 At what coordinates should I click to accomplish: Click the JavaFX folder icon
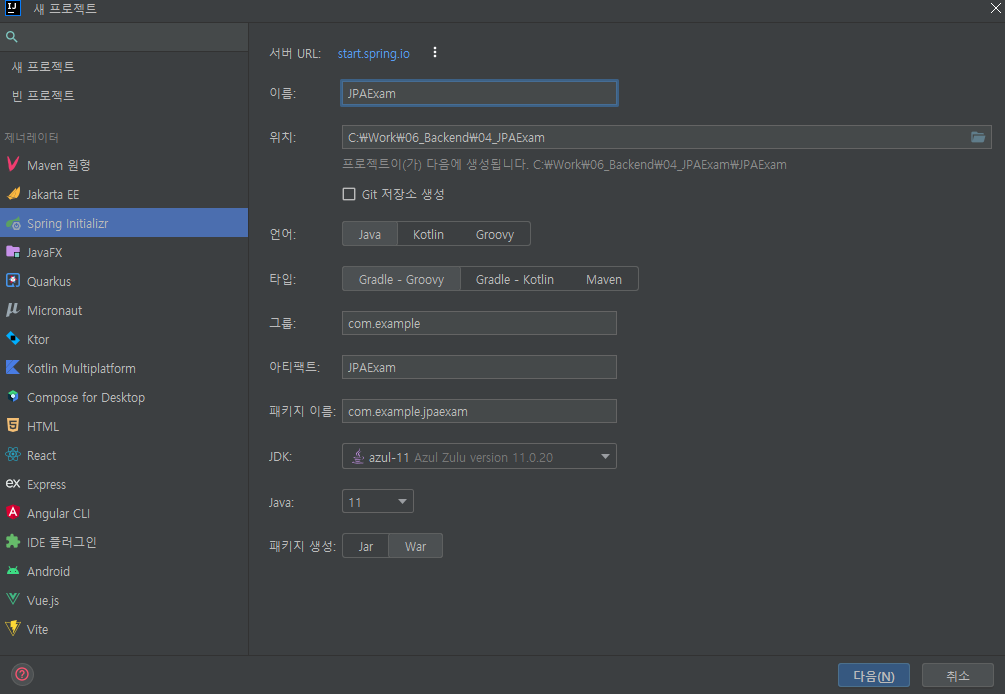pos(13,252)
